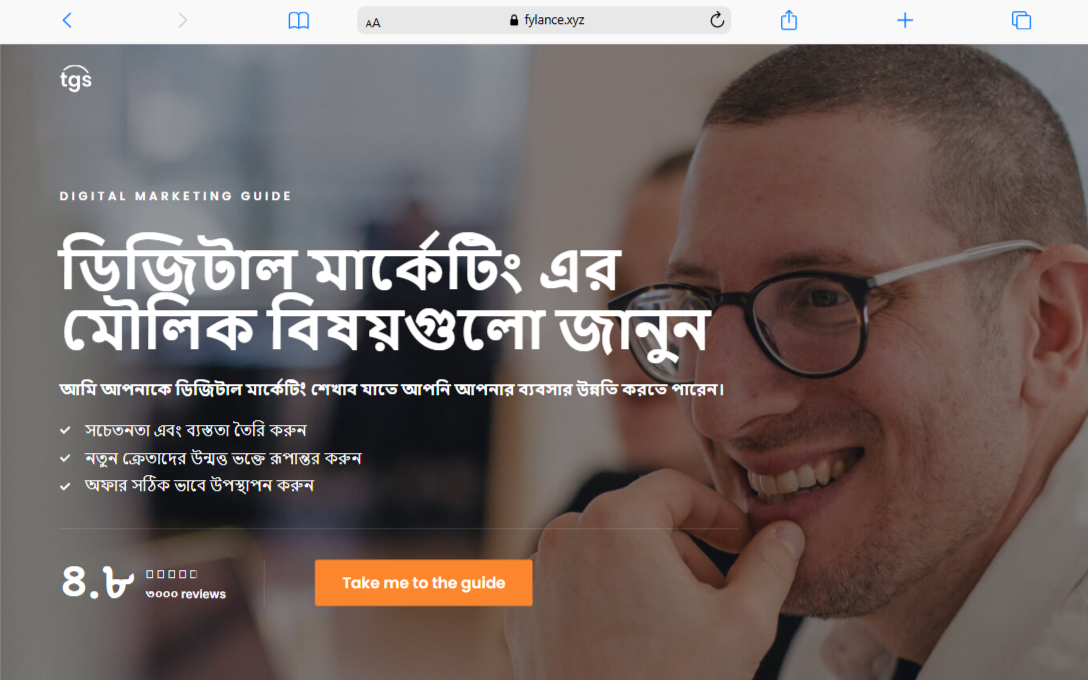Click the five star rating row

click(x=171, y=574)
